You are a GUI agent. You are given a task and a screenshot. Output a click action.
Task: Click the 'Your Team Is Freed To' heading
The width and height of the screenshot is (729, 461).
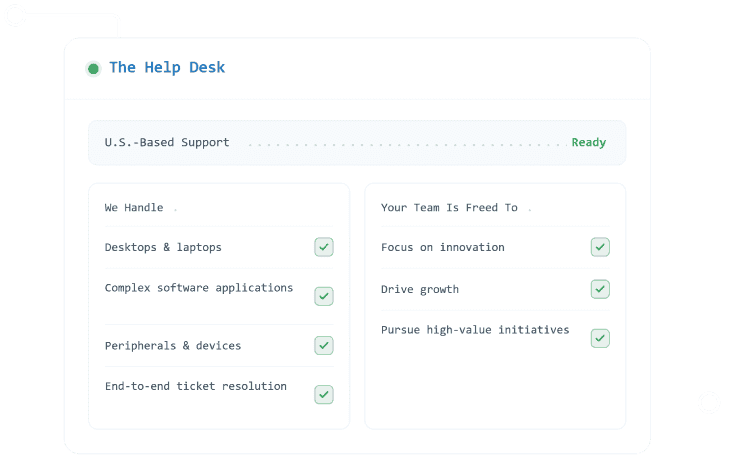click(x=449, y=208)
